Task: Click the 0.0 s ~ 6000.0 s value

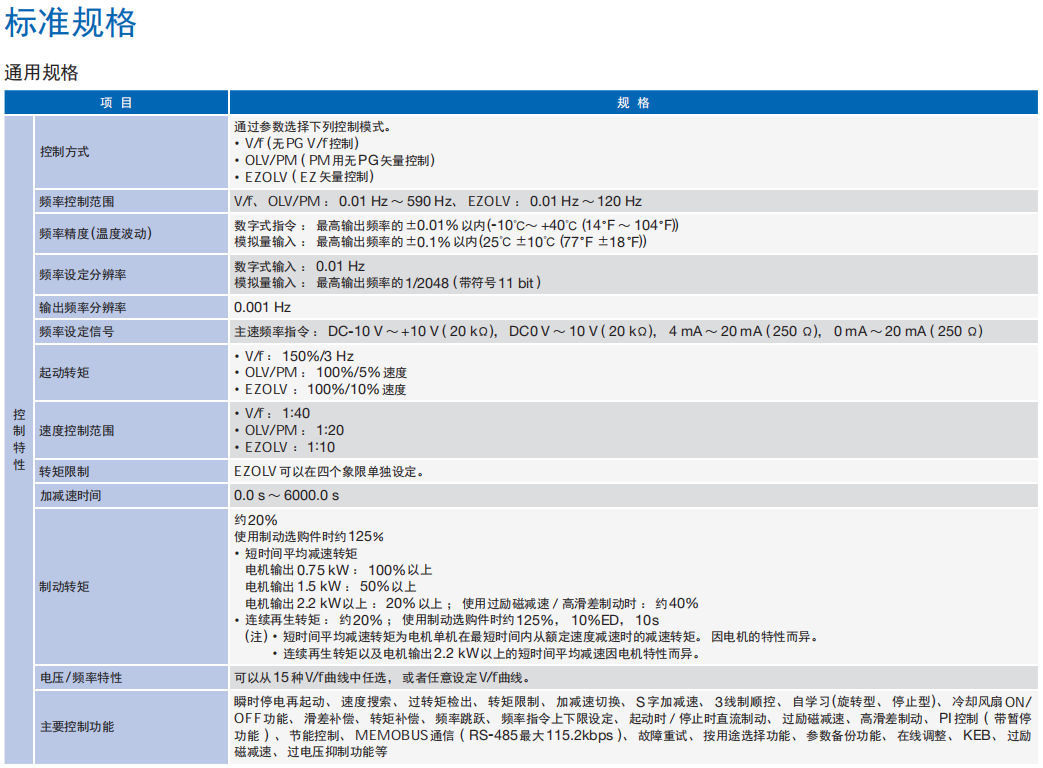Action: point(287,495)
